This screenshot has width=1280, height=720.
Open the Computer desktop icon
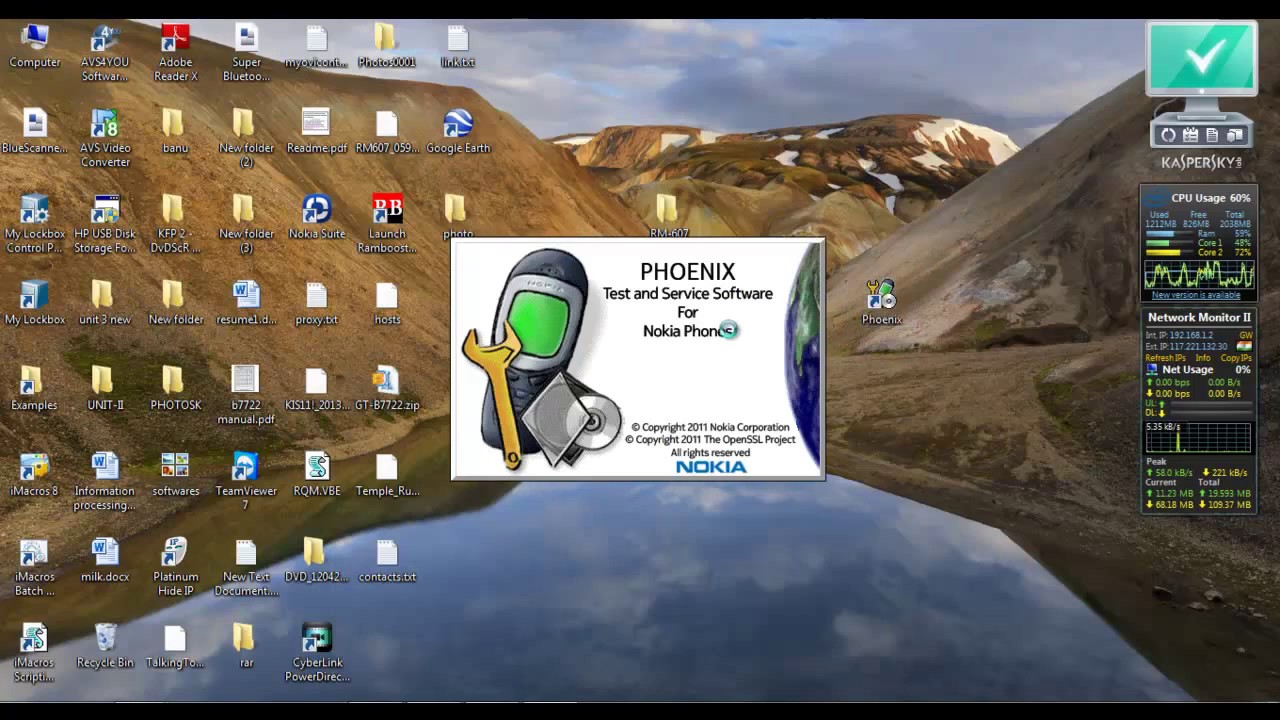pyautogui.click(x=35, y=46)
